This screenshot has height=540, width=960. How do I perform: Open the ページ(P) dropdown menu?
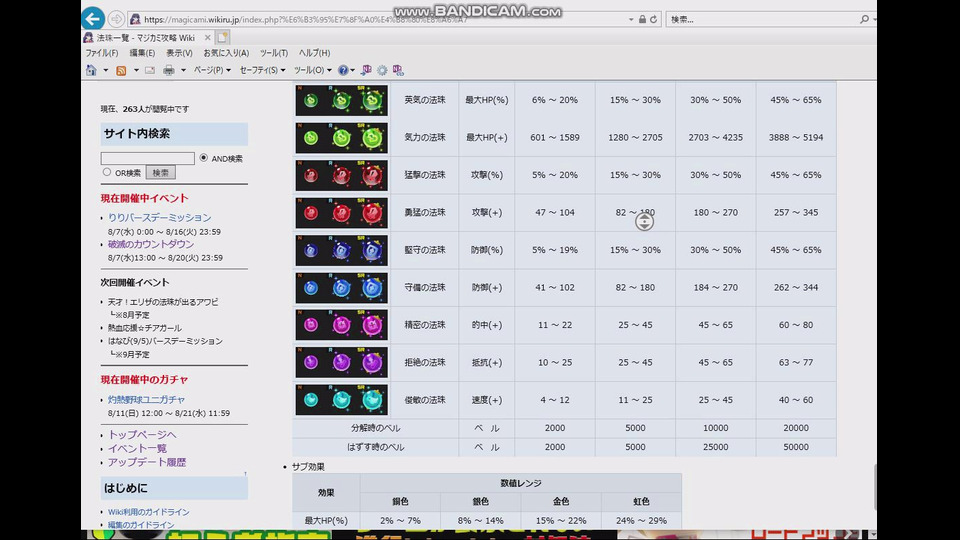[212, 70]
